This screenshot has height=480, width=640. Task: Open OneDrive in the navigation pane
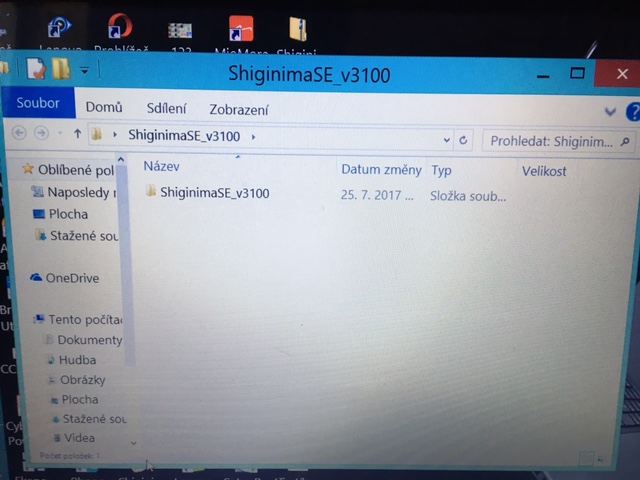(x=72, y=278)
